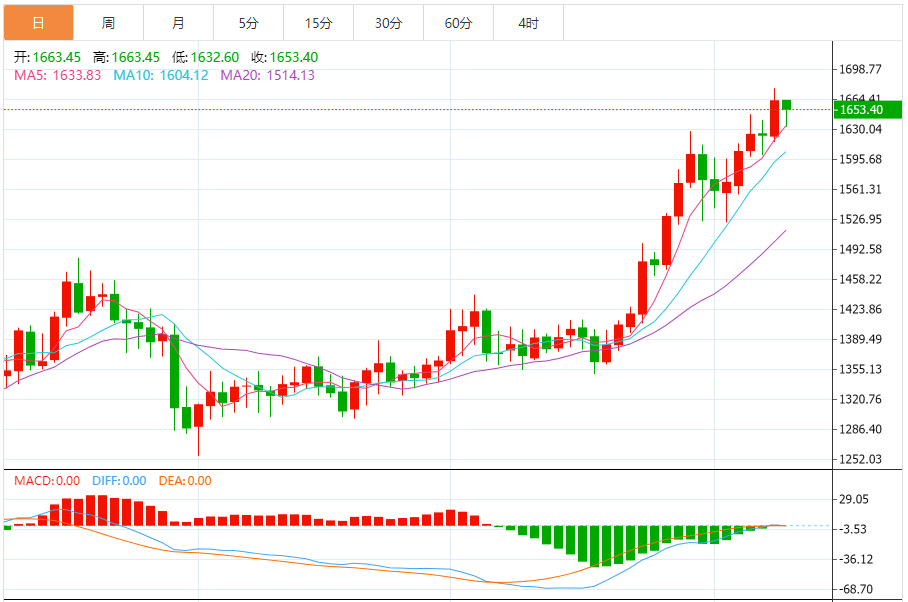Screen dimensions: 908x602
Task: Click the latest green candlestick at far right
Action: pos(786,113)
